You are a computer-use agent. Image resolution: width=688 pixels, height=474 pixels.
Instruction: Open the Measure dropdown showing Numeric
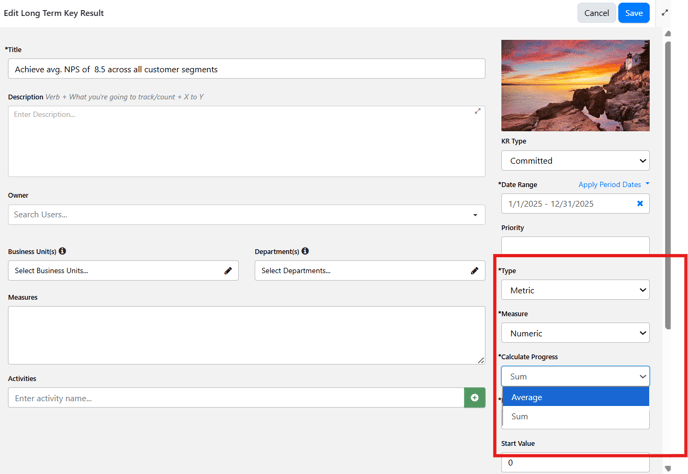click(575, 333)
